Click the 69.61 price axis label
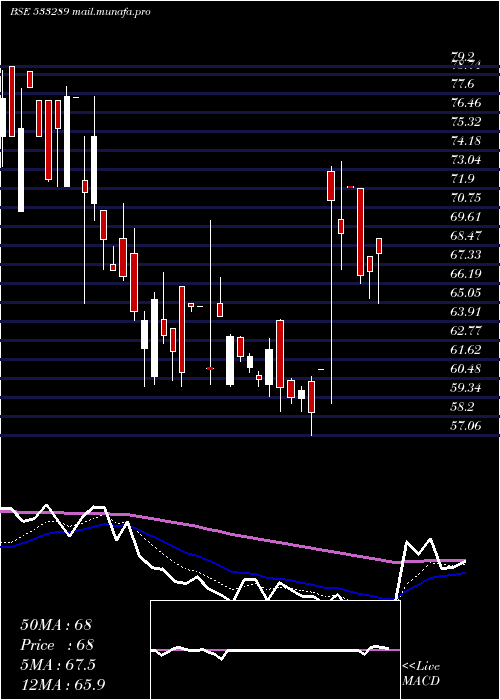Screen dimensions: 500x700 click(466, 217)
